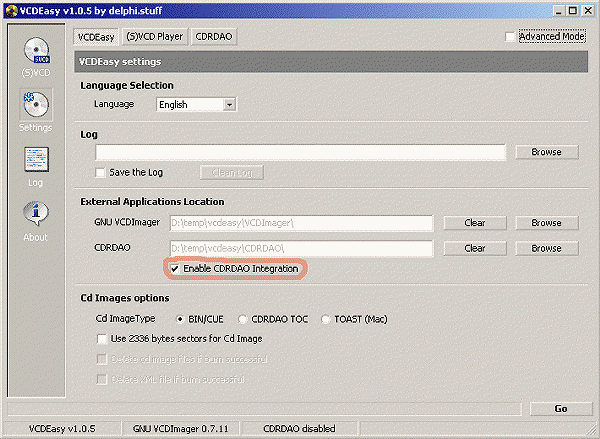The width and height of the screenshot is (600, 439).
Task: Click the GNU VCDImager path field
Action: coord(302,223)
